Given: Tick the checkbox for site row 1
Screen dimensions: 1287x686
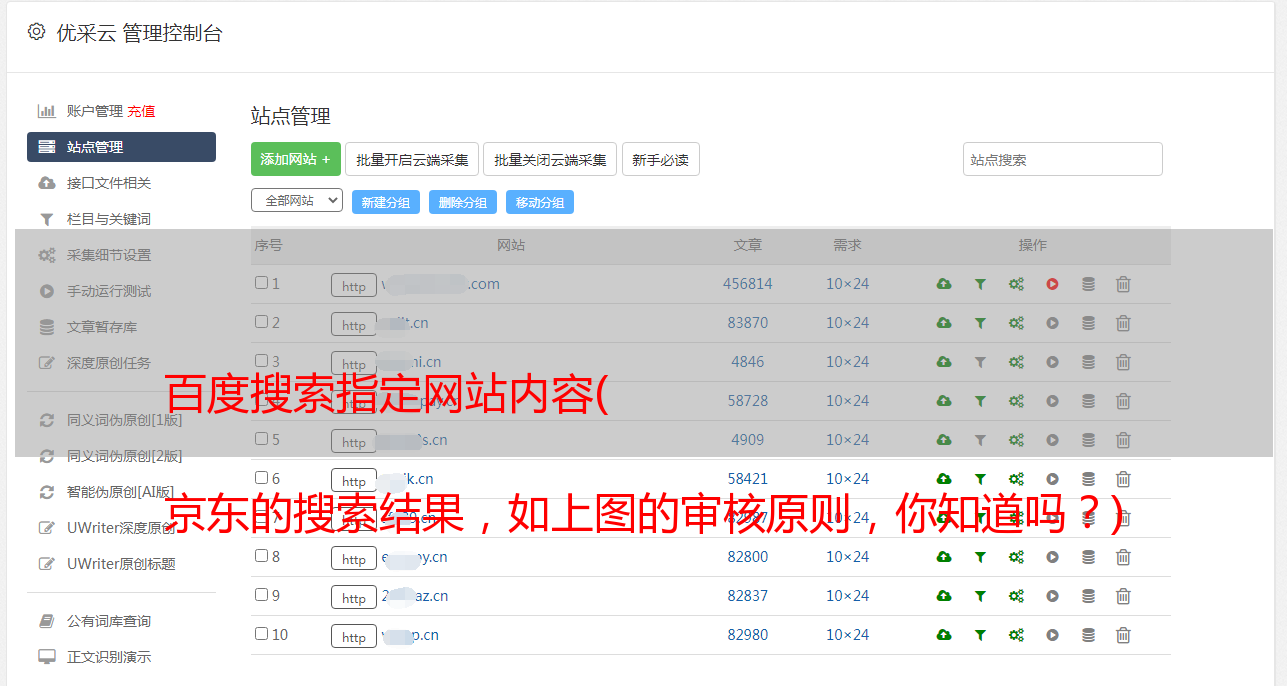Looking at the screenshot, I should 261,283.
